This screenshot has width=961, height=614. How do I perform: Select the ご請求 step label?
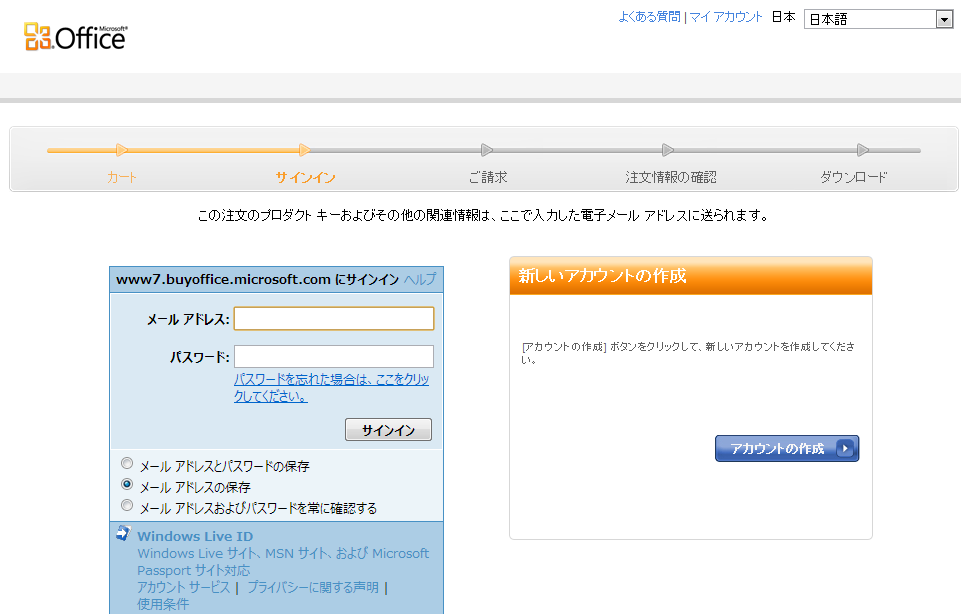488,178
